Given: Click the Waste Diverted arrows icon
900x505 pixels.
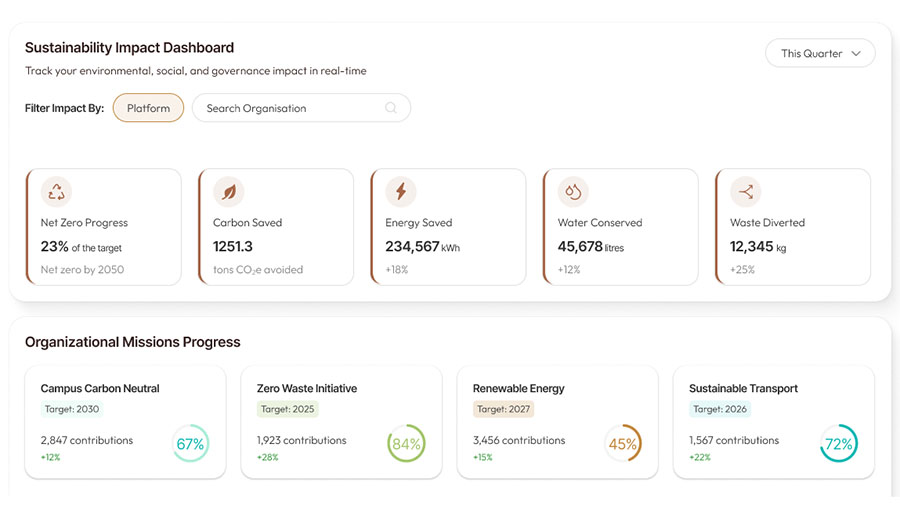Looking at the screenshot, I should [746, 192].
